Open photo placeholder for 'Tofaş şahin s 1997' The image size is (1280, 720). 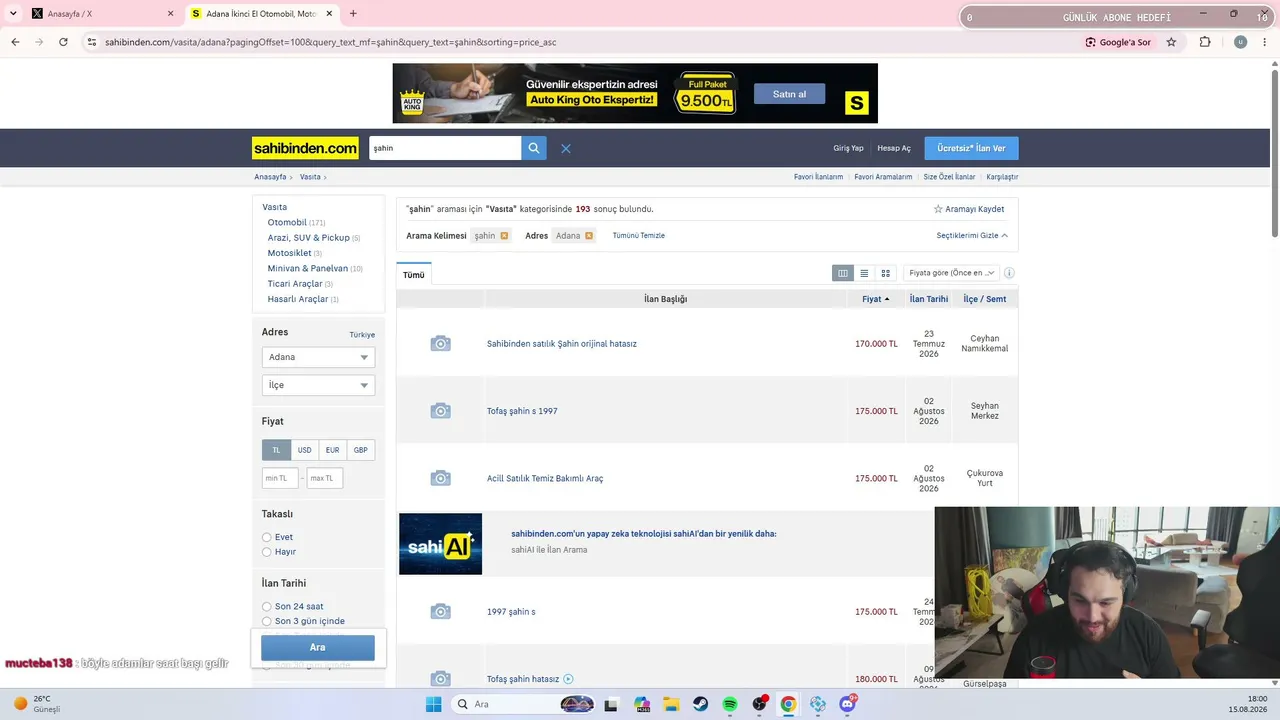(440, 411)
